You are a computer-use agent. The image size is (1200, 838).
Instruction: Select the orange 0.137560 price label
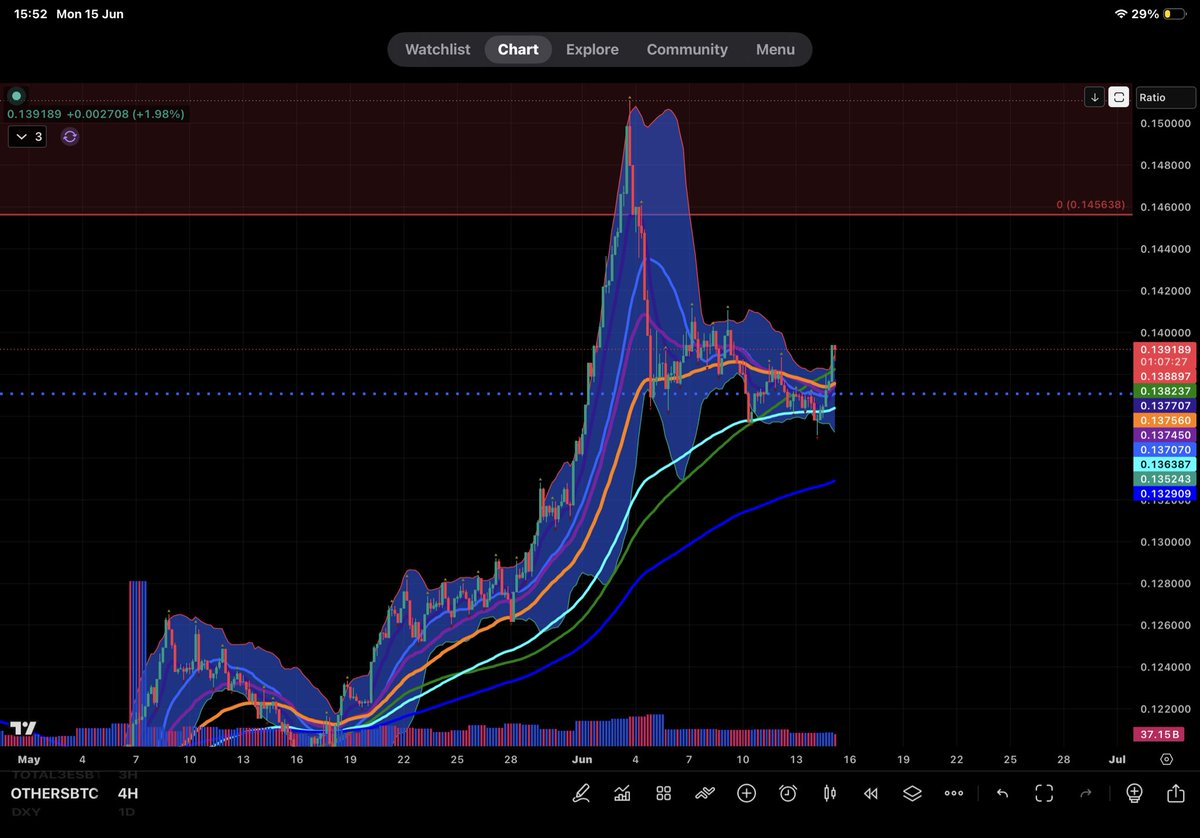1163,421
